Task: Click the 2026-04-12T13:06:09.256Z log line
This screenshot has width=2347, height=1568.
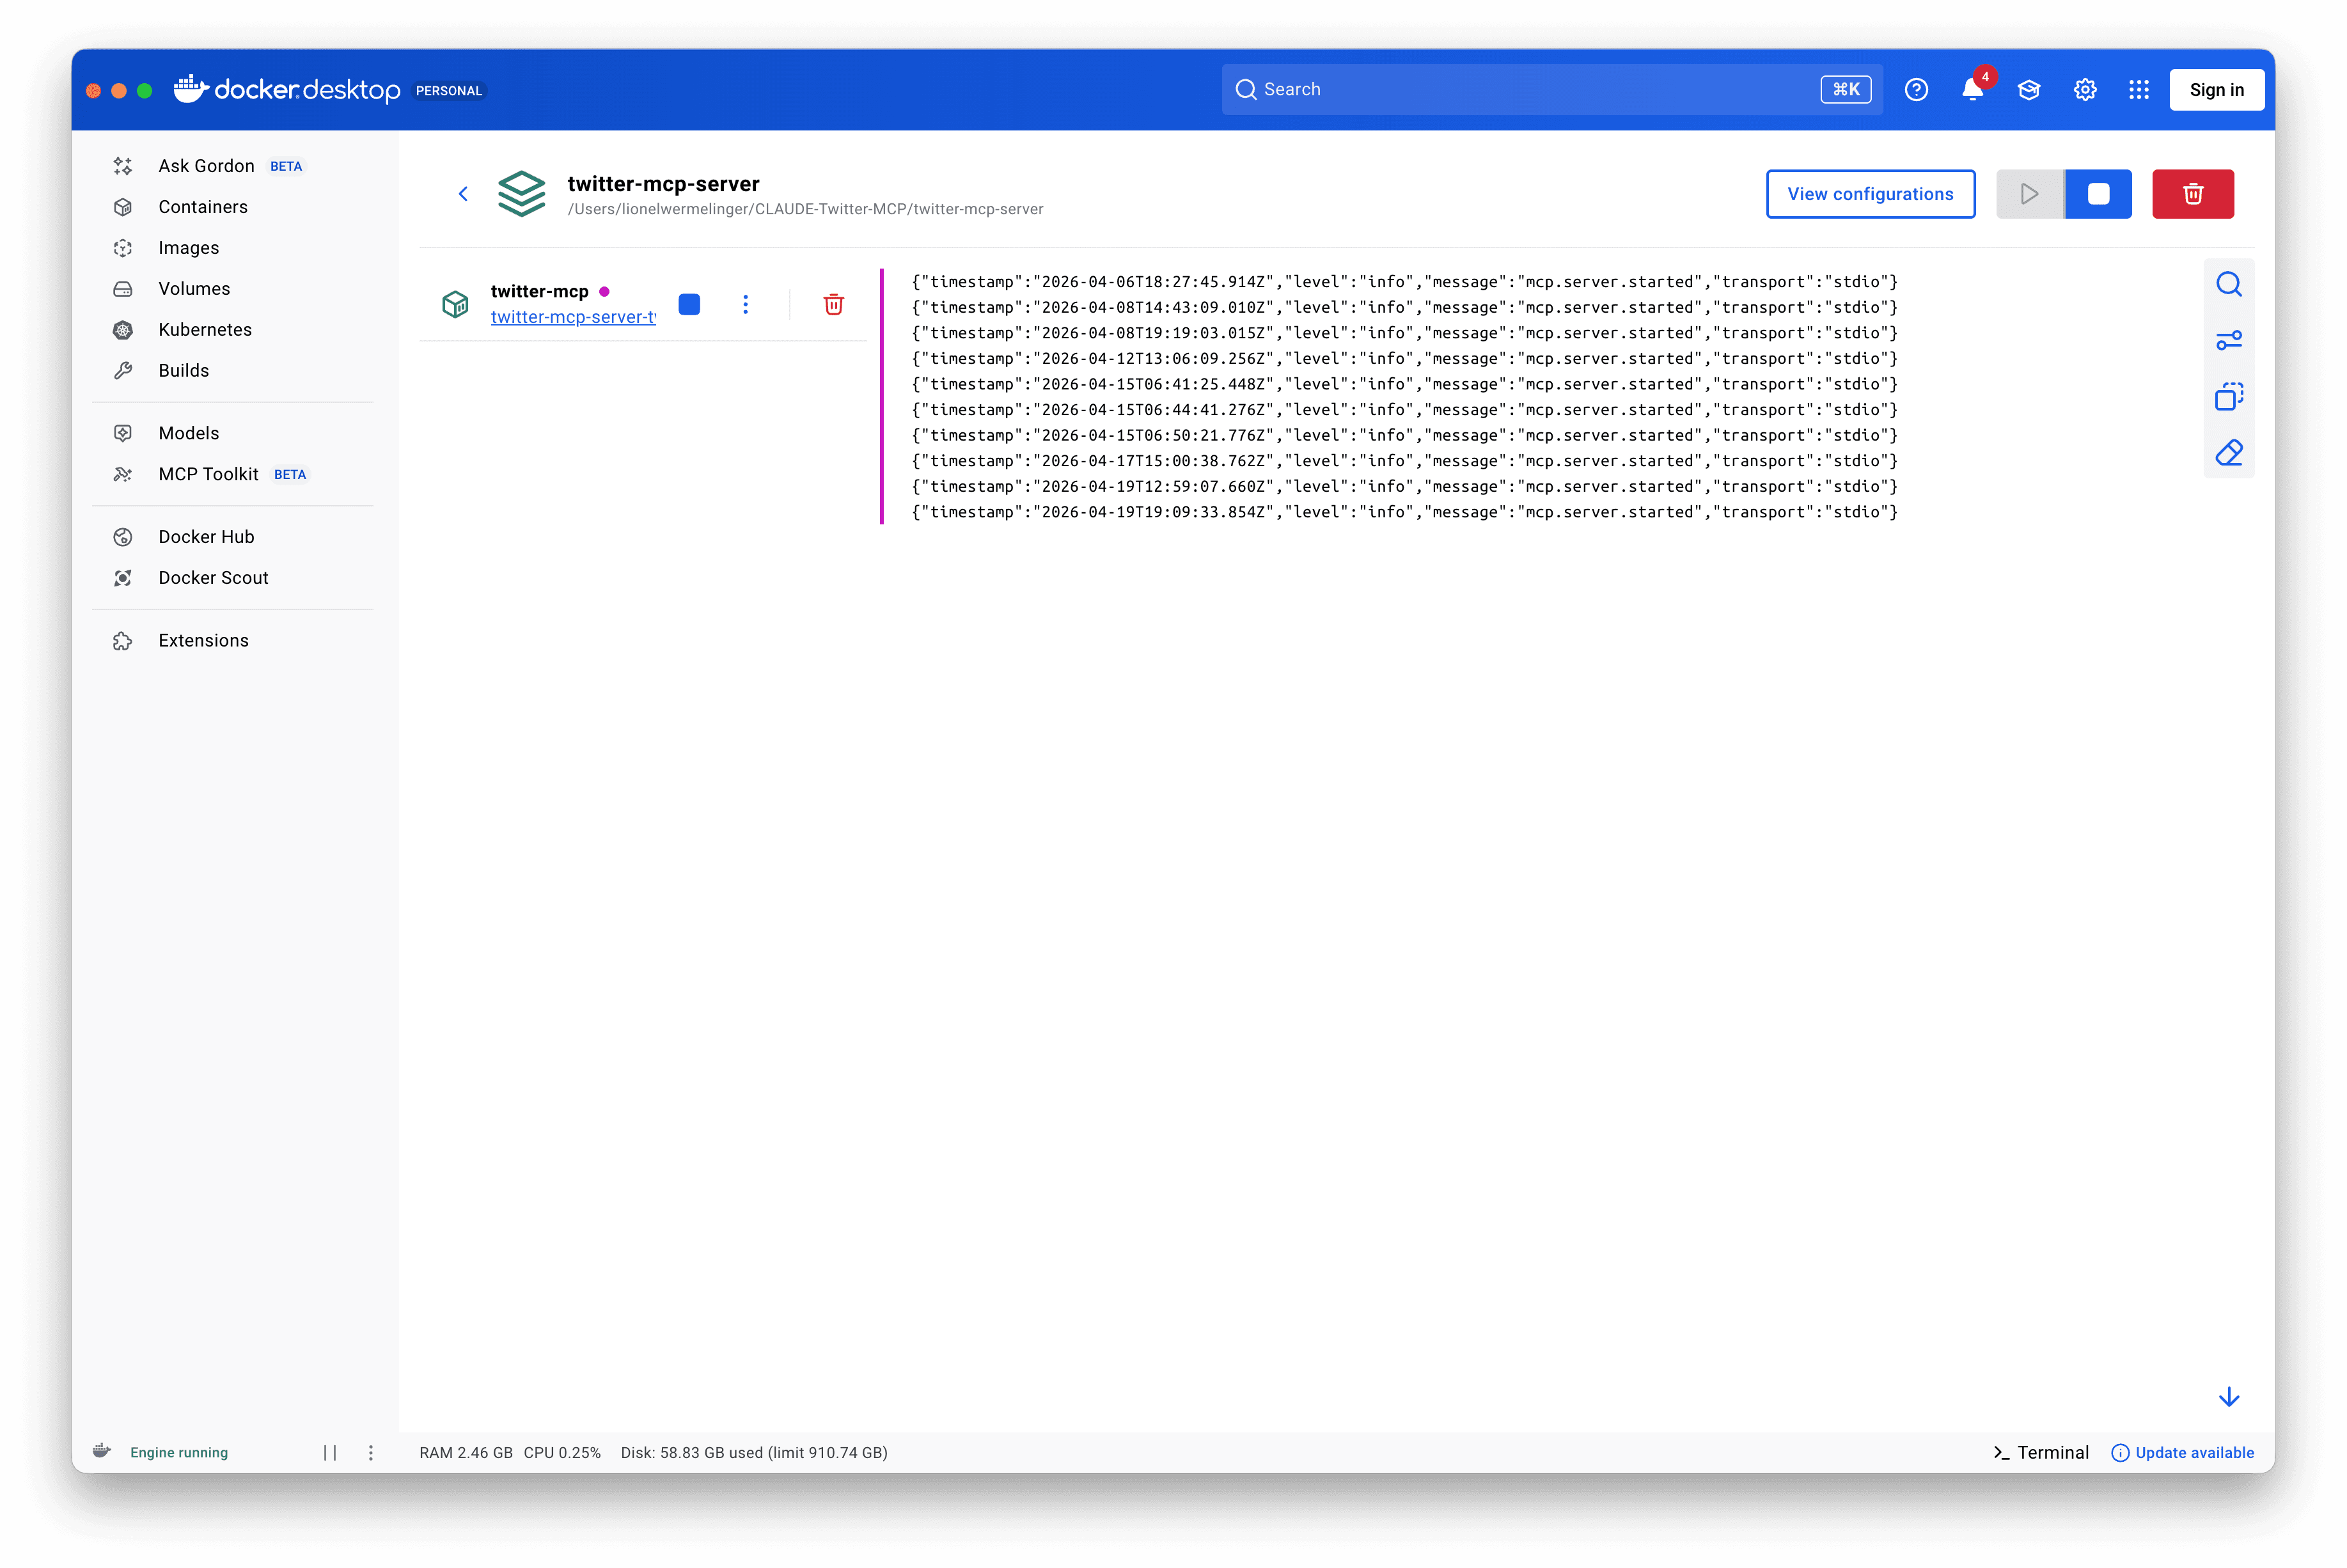Action: [x=1404, y=359]
